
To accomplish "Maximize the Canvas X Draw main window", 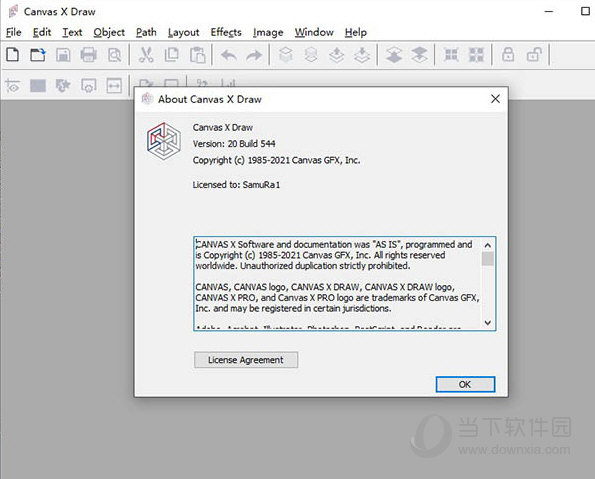I will (x=586, y=11).
